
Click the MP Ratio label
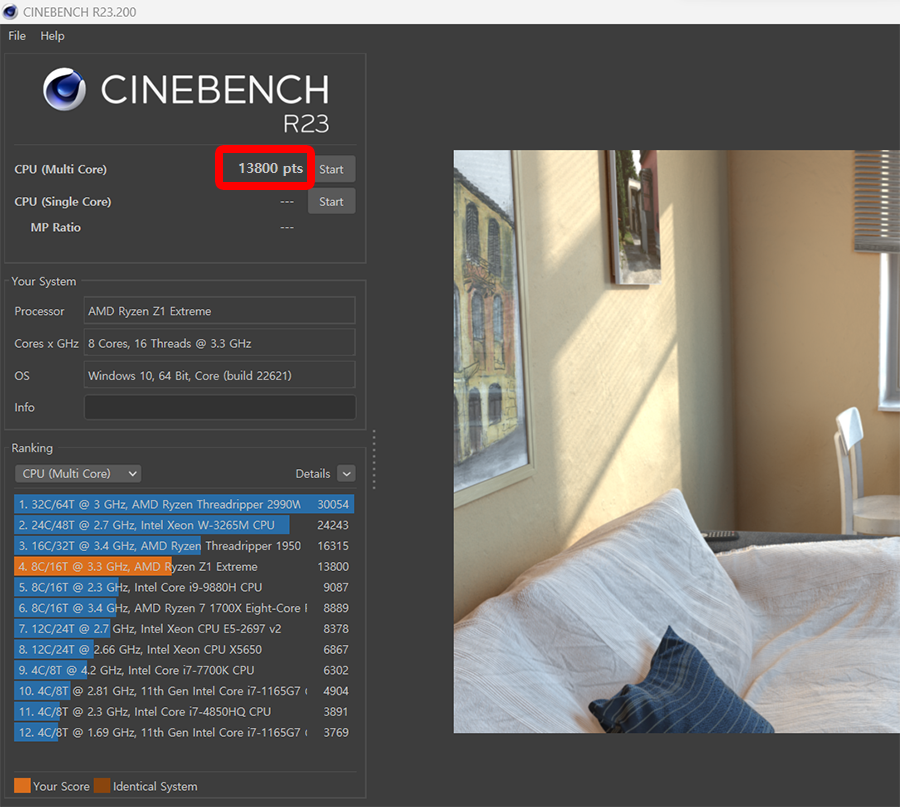[x=56, y=227]
